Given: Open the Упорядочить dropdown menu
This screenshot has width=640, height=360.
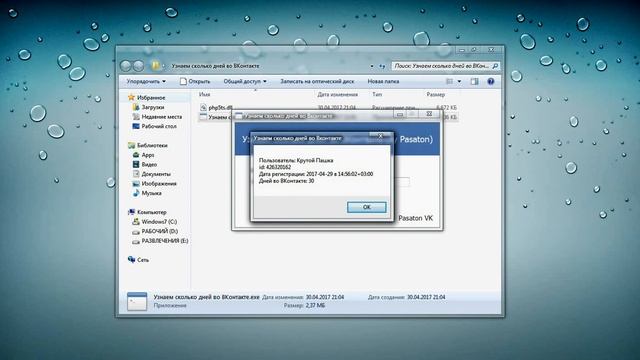Looking at the screenshot, I should point(146,81).
